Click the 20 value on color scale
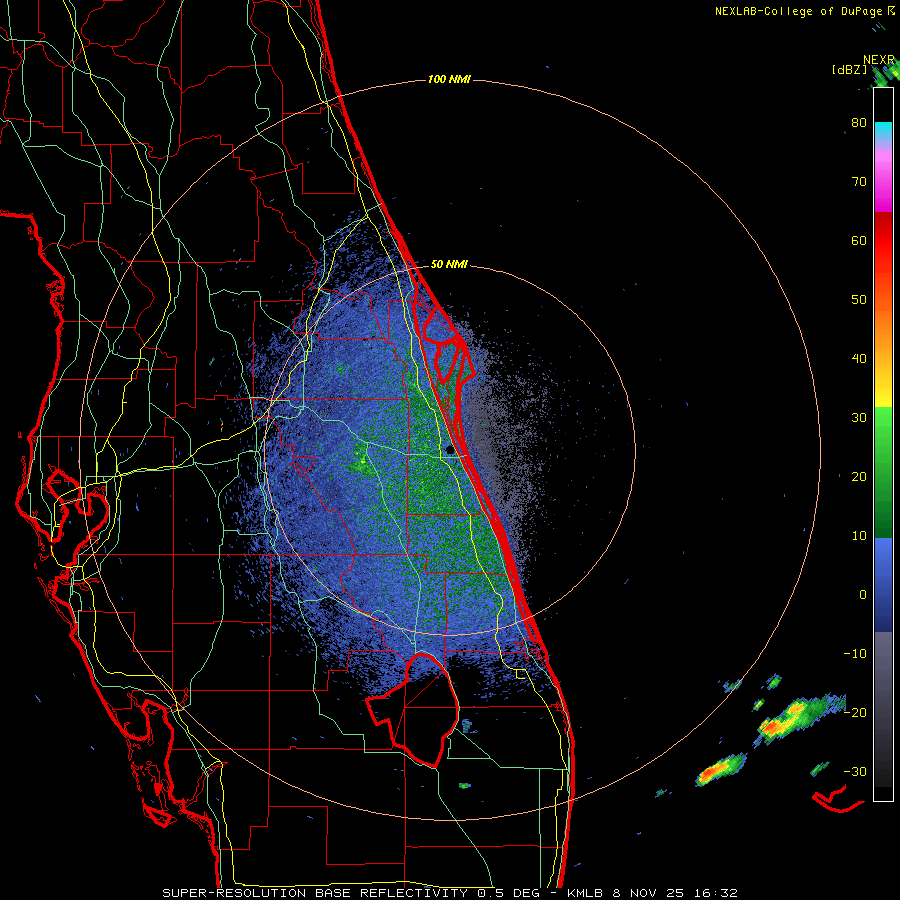Image resolution: width=900 pixels, height=900 pixels. (859, 477)
